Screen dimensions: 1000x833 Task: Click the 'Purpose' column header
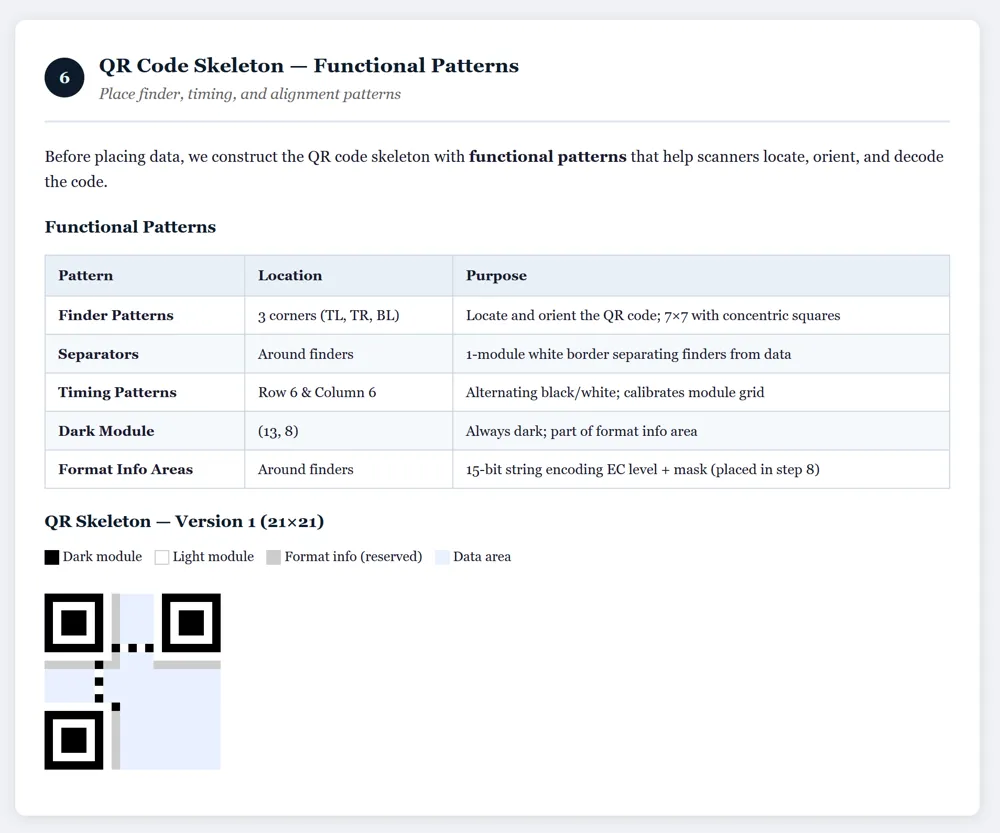pyautogui.click(x=701, y=276)
